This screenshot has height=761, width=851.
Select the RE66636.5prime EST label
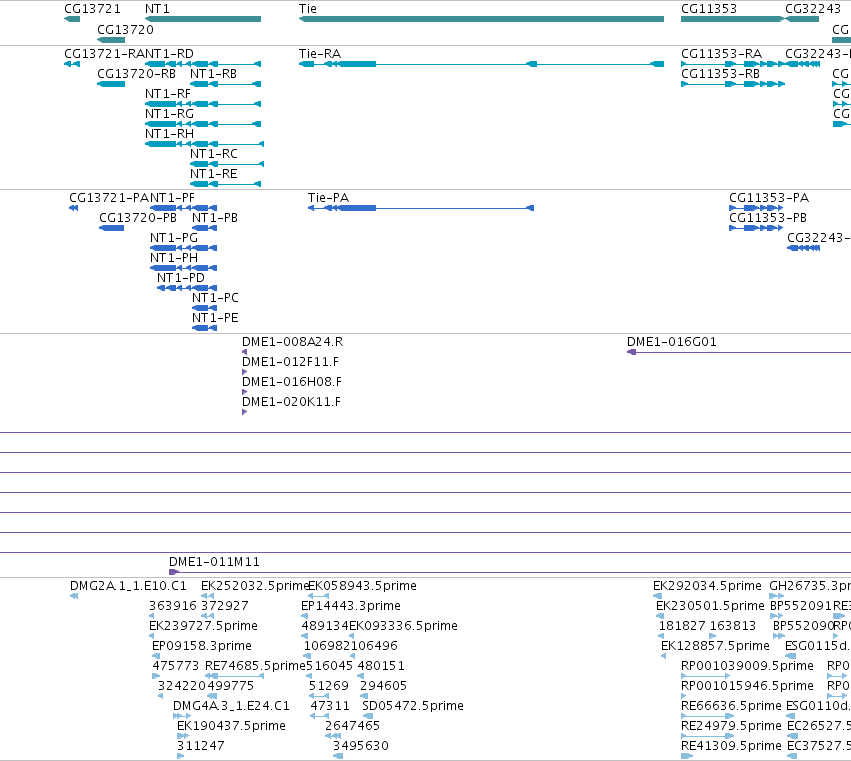pos(732,706)
